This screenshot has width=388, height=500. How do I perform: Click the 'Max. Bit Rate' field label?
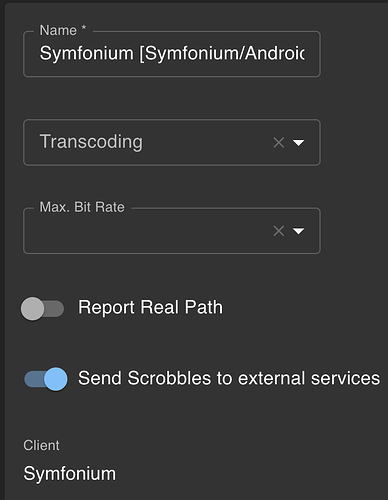[x=82, y=207]
